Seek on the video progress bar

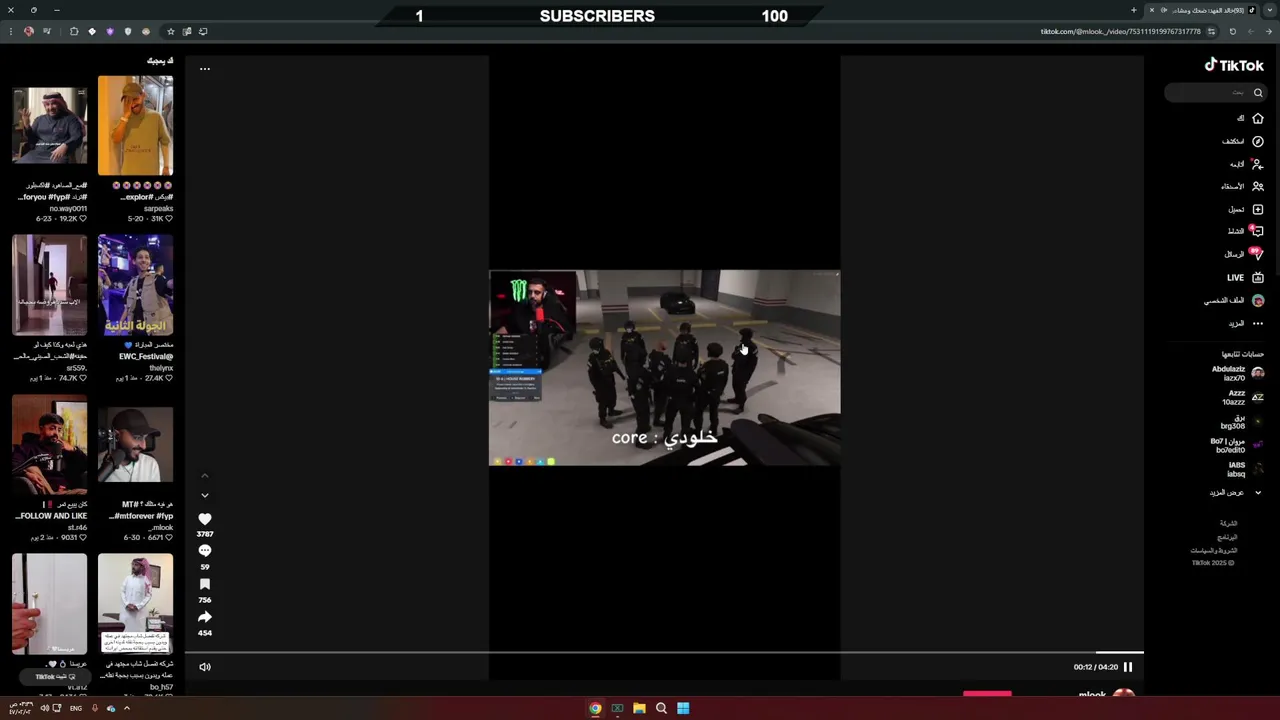click(x=664, y=652)
